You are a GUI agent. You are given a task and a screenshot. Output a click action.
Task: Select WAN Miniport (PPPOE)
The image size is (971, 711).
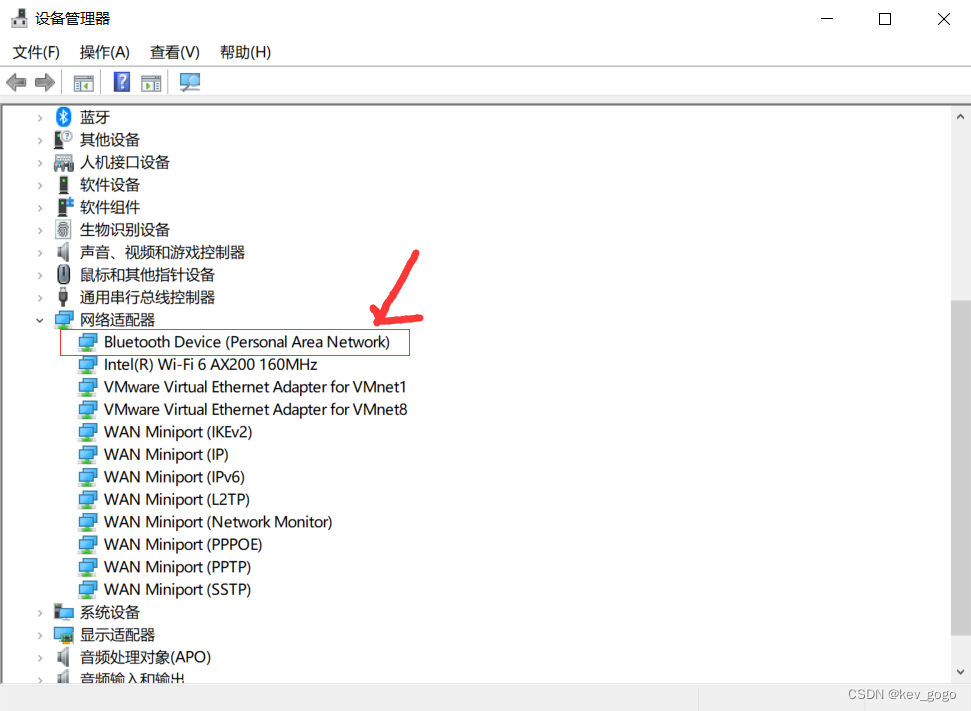pos(183,544)
